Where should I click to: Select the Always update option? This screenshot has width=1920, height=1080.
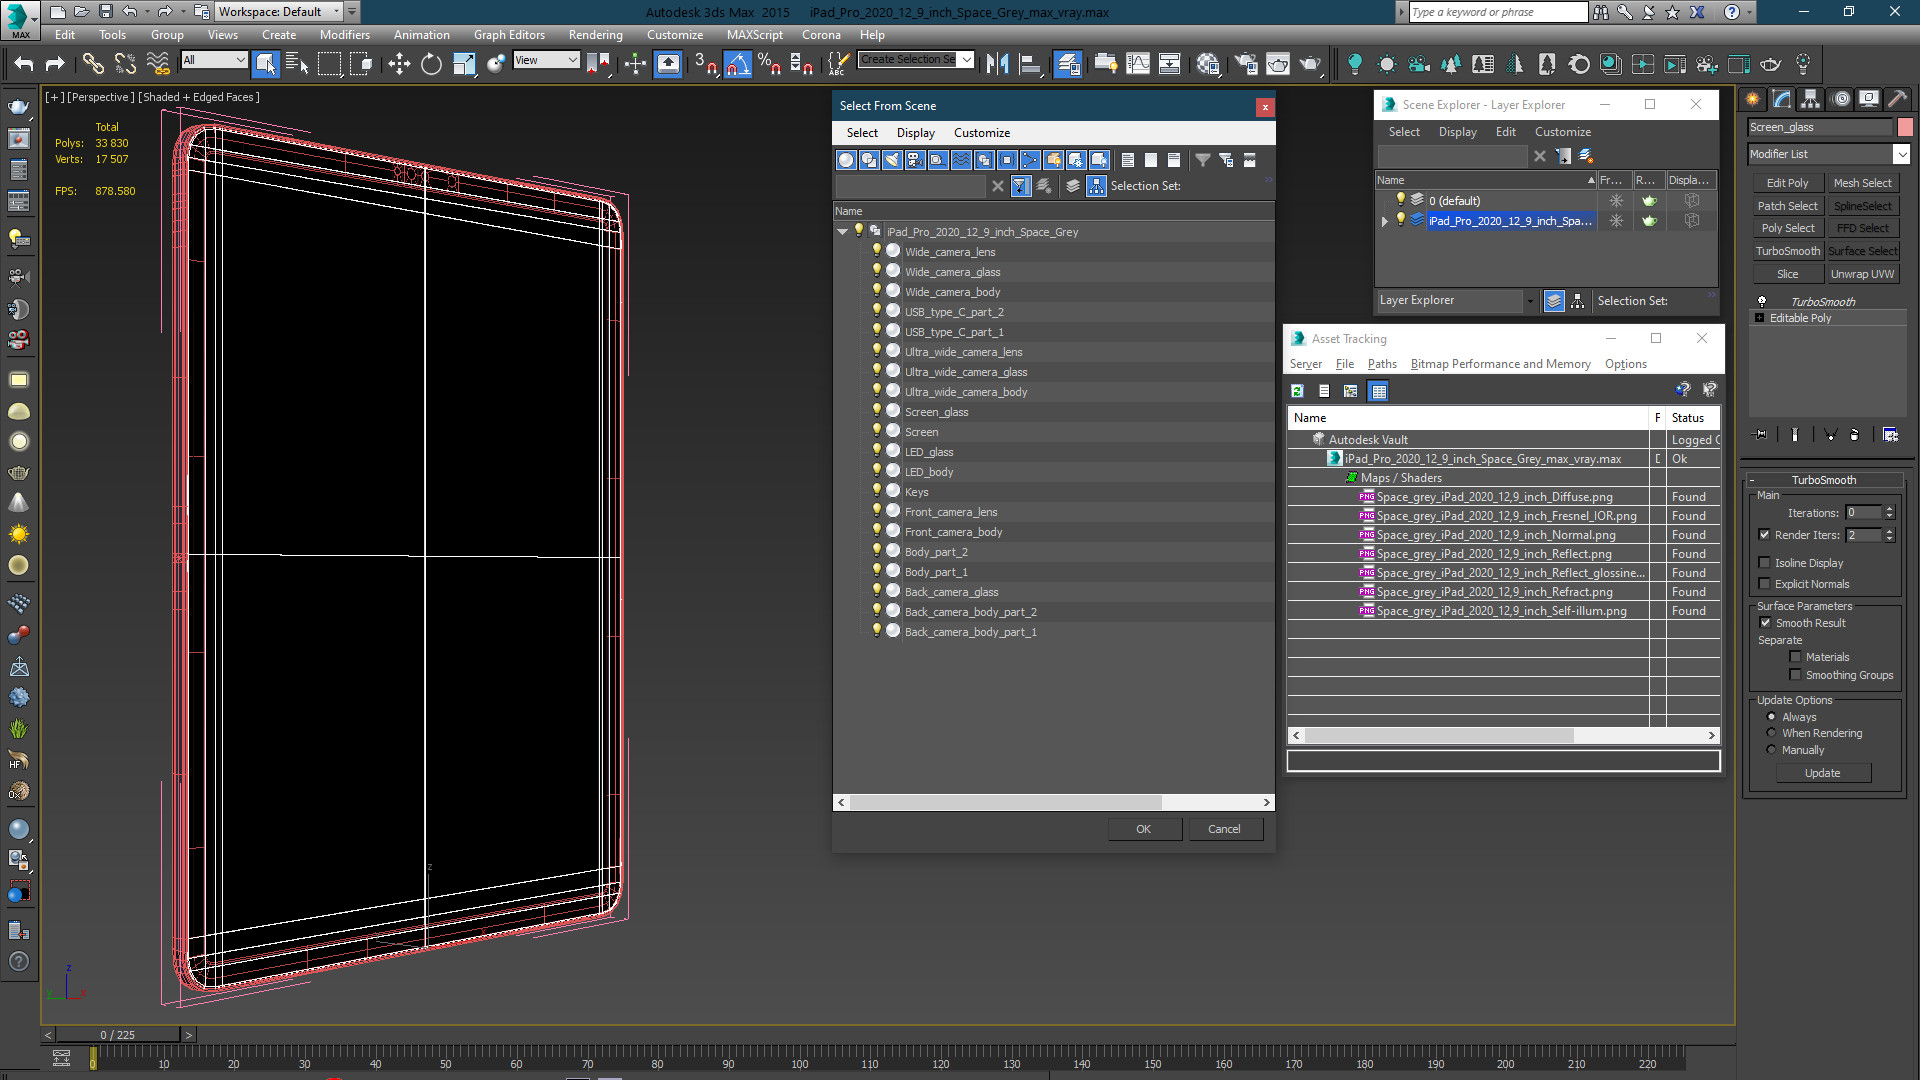pos(1771,717)
